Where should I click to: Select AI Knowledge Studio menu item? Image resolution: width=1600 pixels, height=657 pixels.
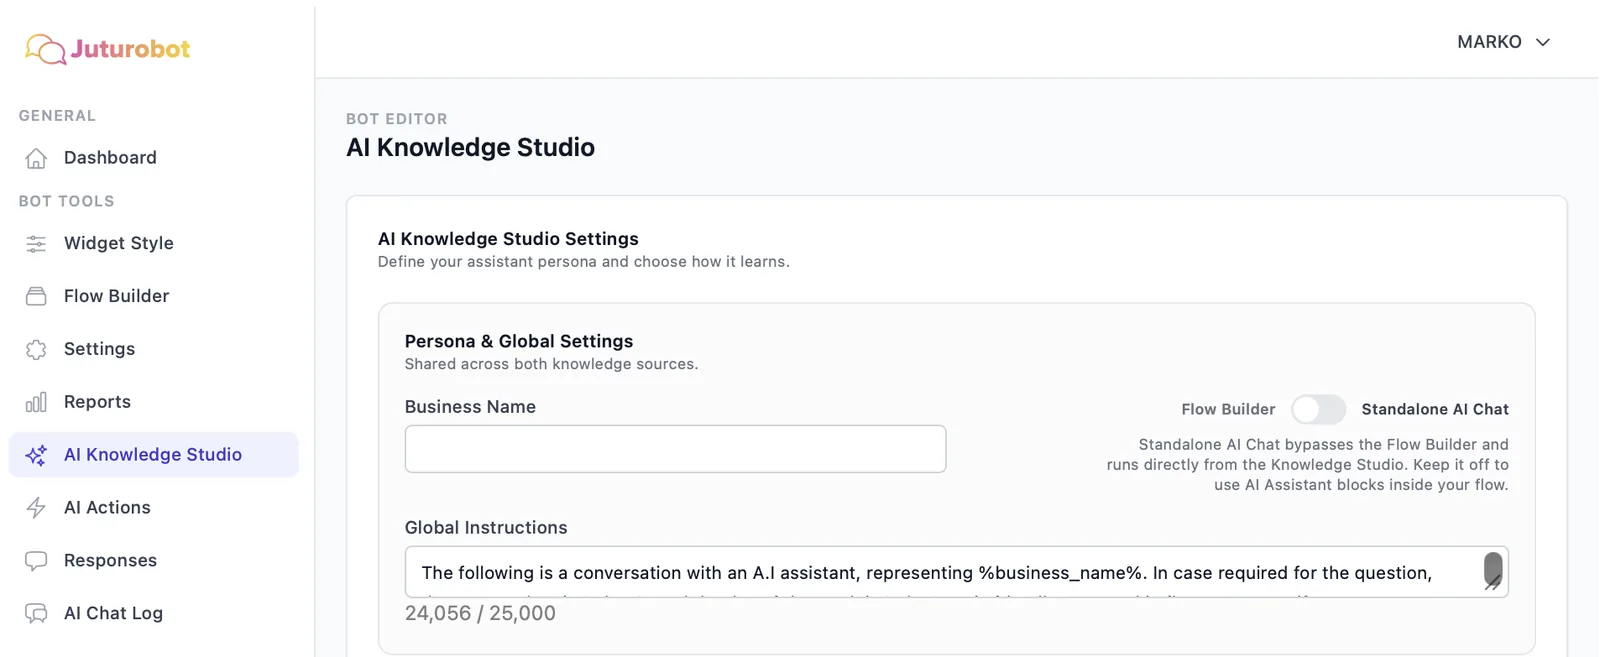pos(154,455)
